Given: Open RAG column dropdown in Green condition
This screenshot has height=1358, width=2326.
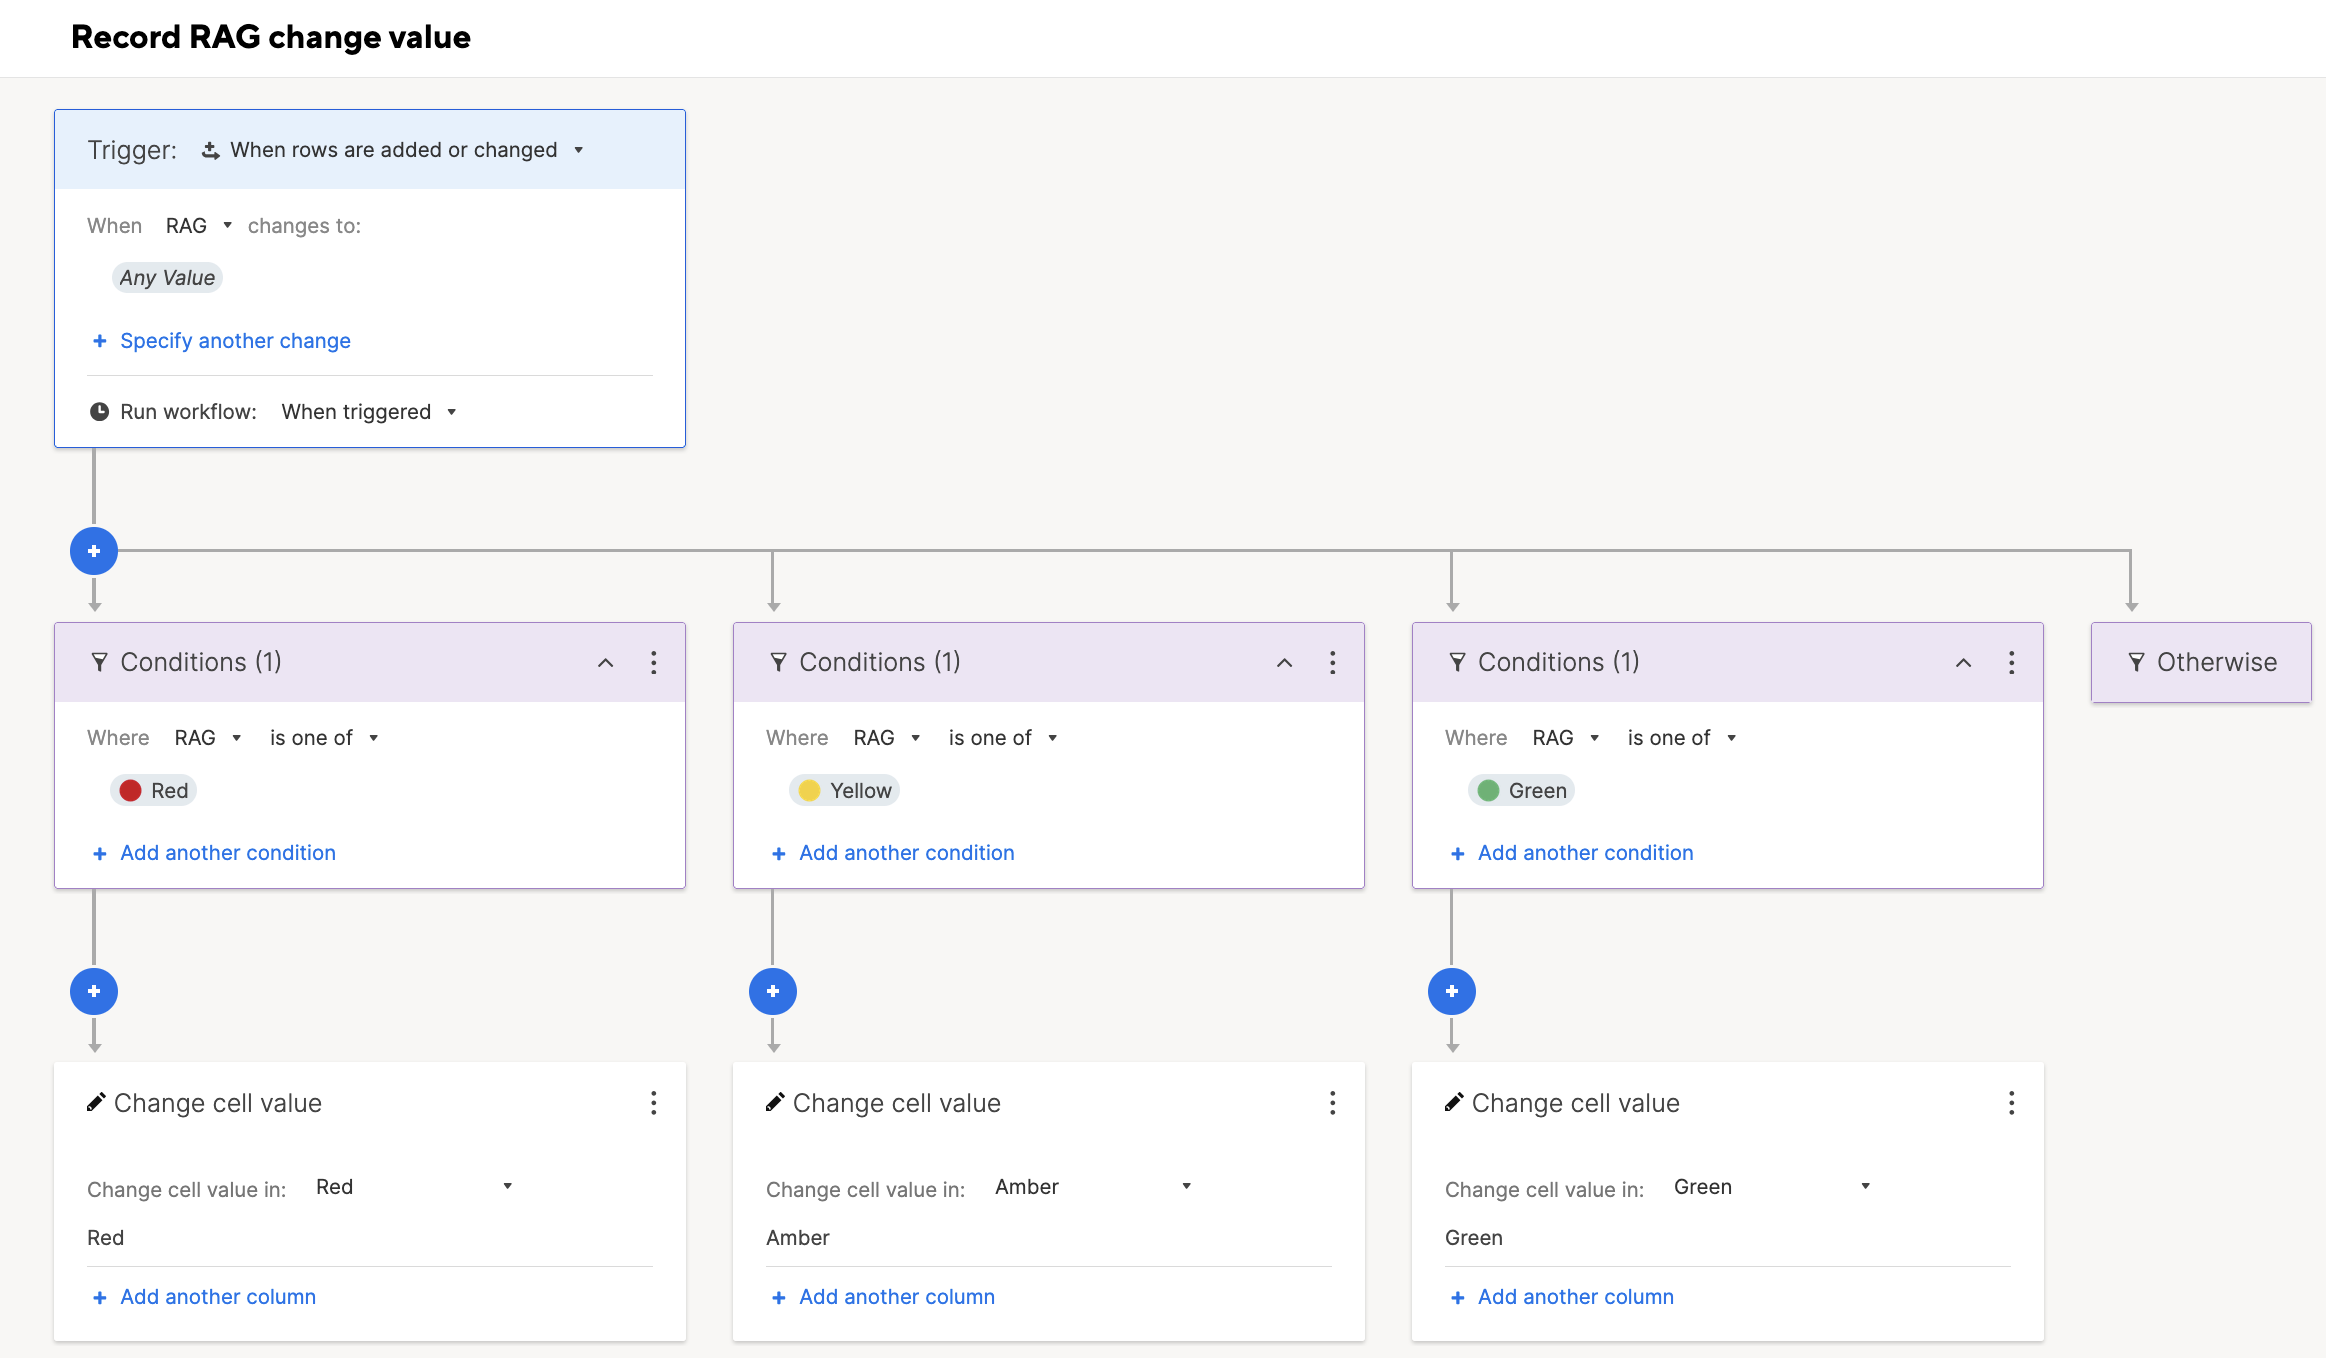Looking at the screenshot, I should [x=1566, y=738].
